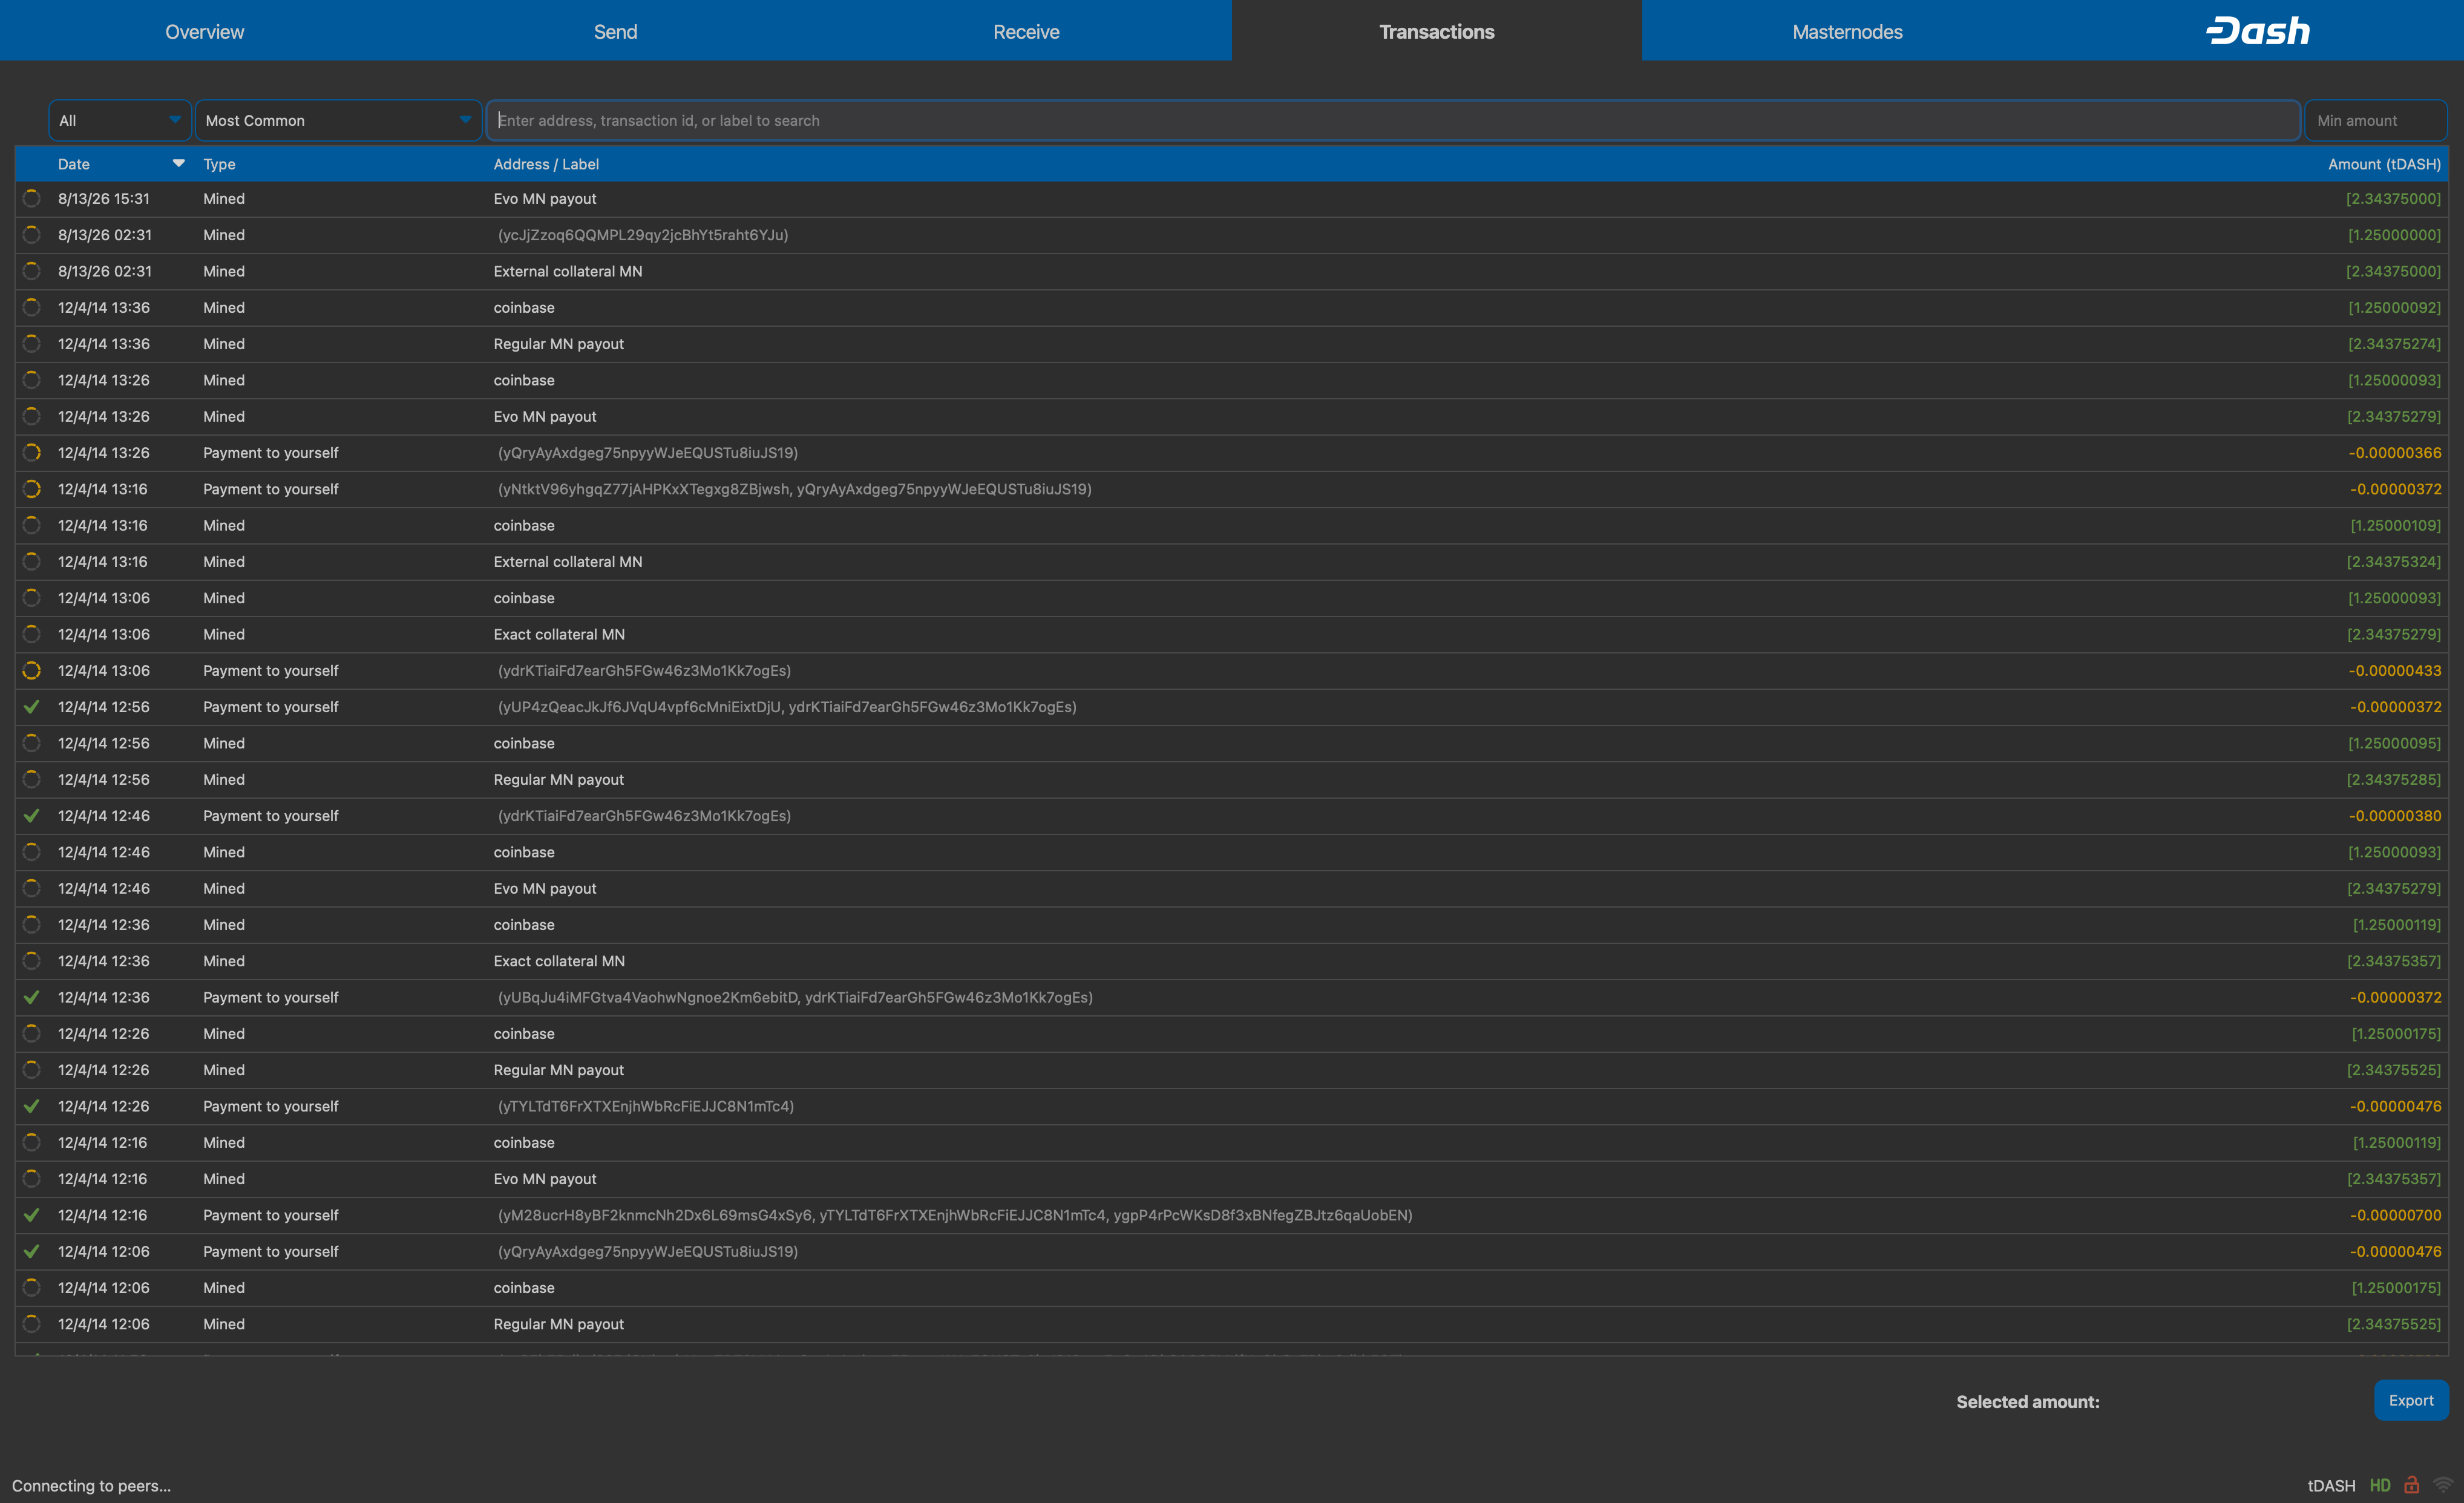Image resolution: width=2464 pixels, height=1503 pixels.
Task: Open the 'All' date range dropdown
Action: point(120,120)
